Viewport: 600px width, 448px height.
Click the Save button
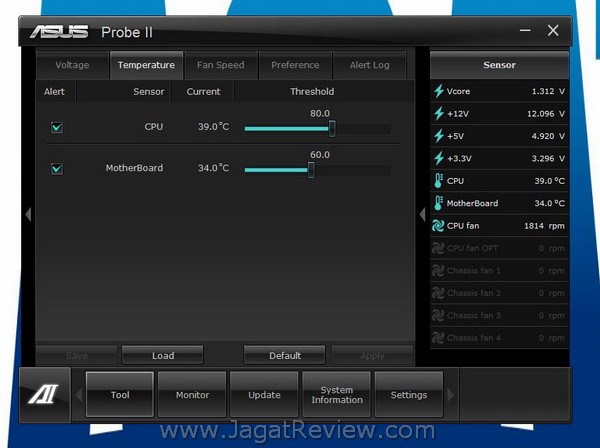77,355
